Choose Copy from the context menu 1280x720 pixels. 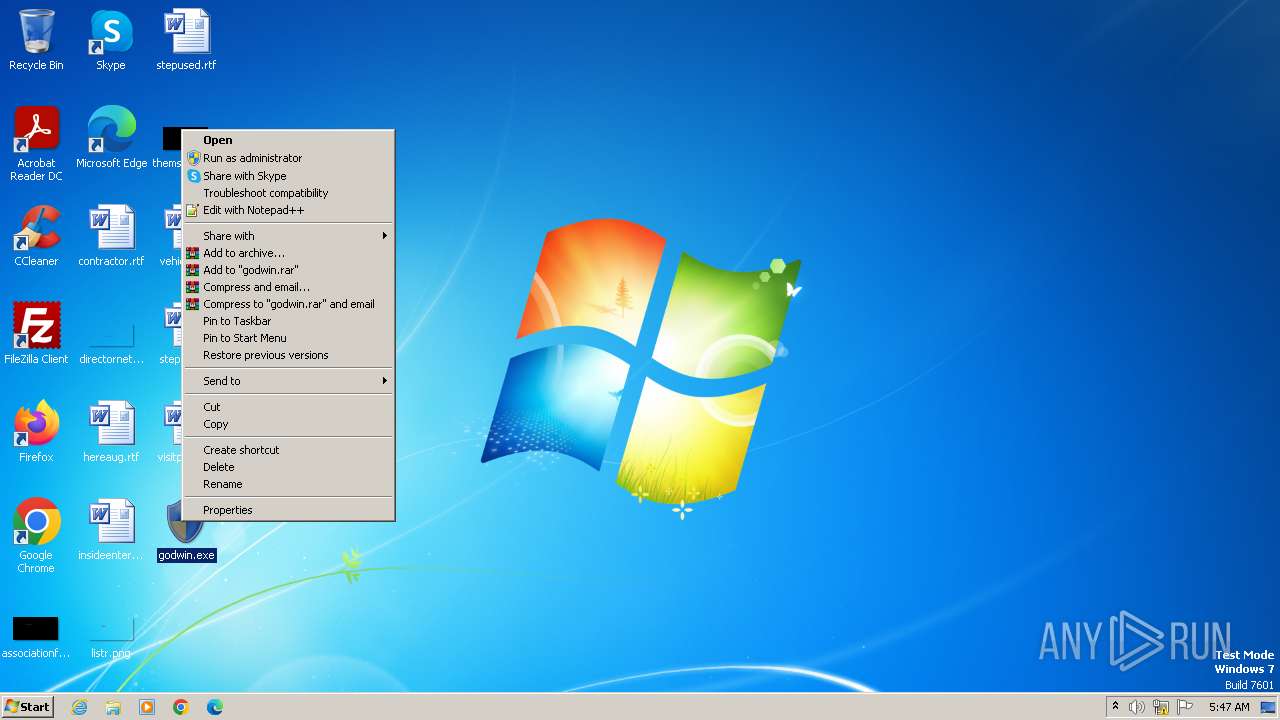click(288, 424)
